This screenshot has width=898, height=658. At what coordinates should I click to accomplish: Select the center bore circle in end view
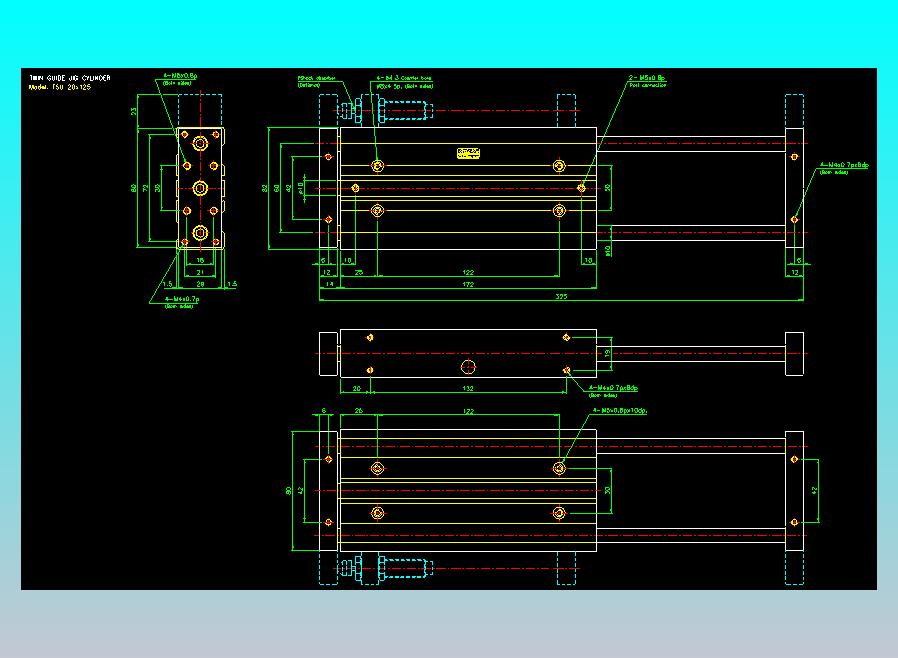click(200, 188)
